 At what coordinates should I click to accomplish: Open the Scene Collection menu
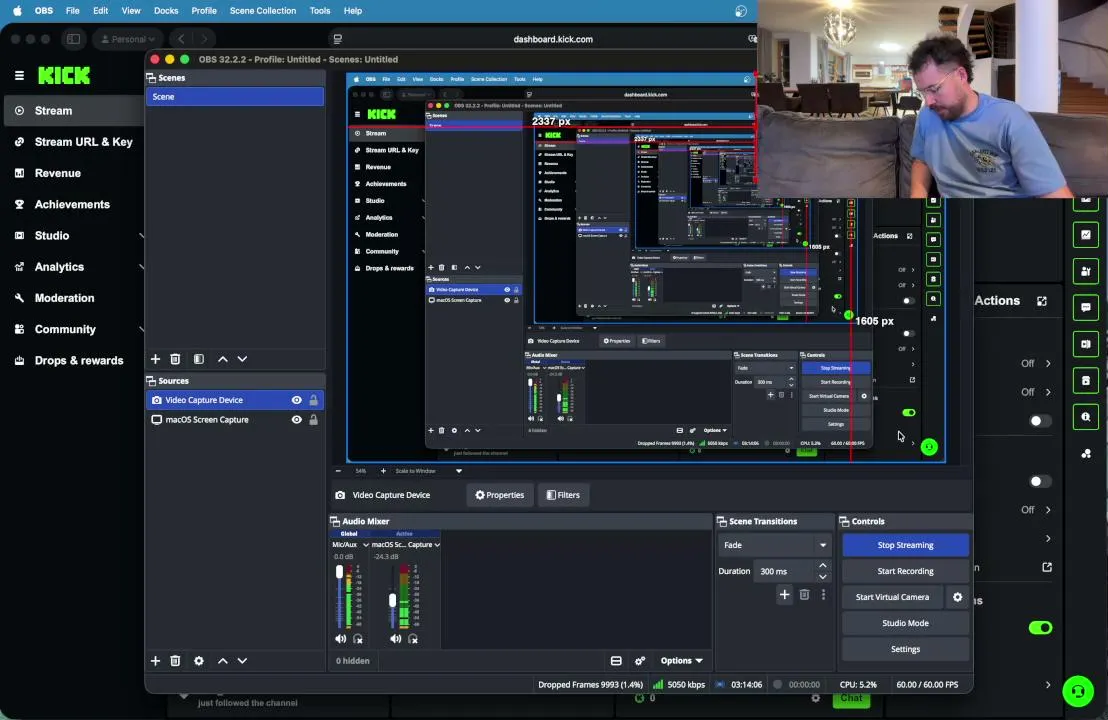click(263, 11)
